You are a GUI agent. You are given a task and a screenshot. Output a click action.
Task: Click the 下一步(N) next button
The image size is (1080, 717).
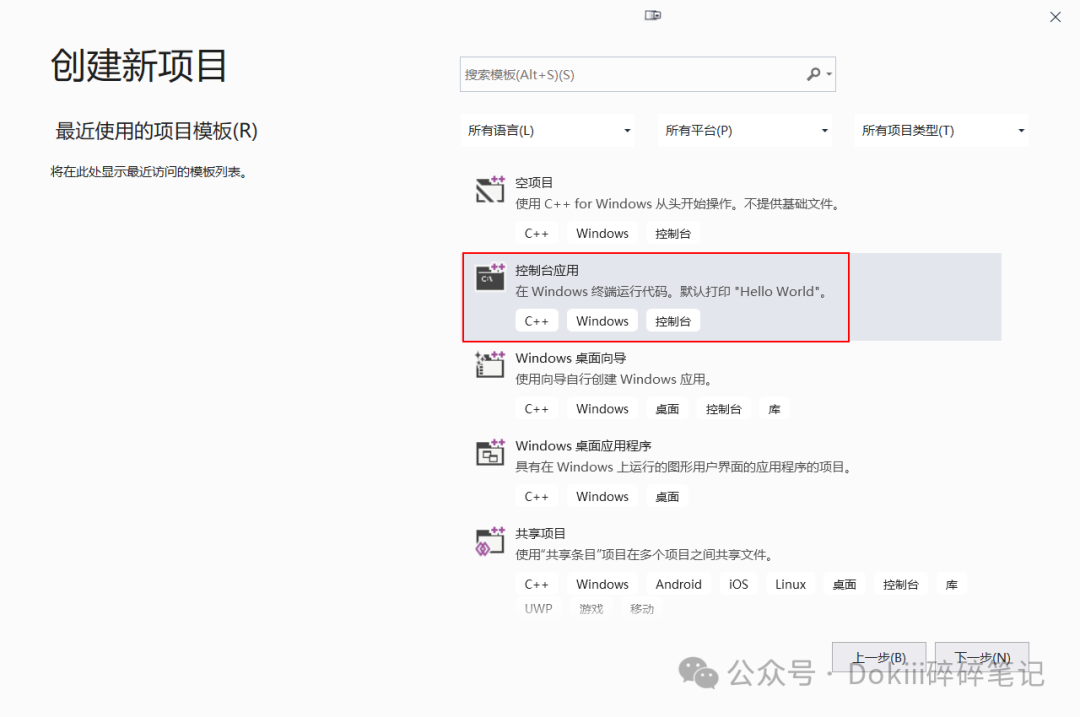pyautogui.click(x=981, y=657)
